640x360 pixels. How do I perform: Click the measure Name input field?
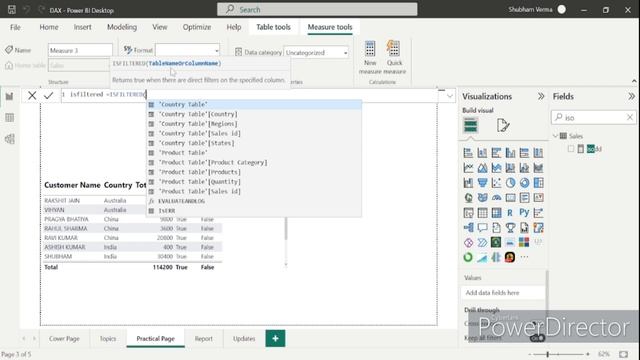tap(80, 50)
